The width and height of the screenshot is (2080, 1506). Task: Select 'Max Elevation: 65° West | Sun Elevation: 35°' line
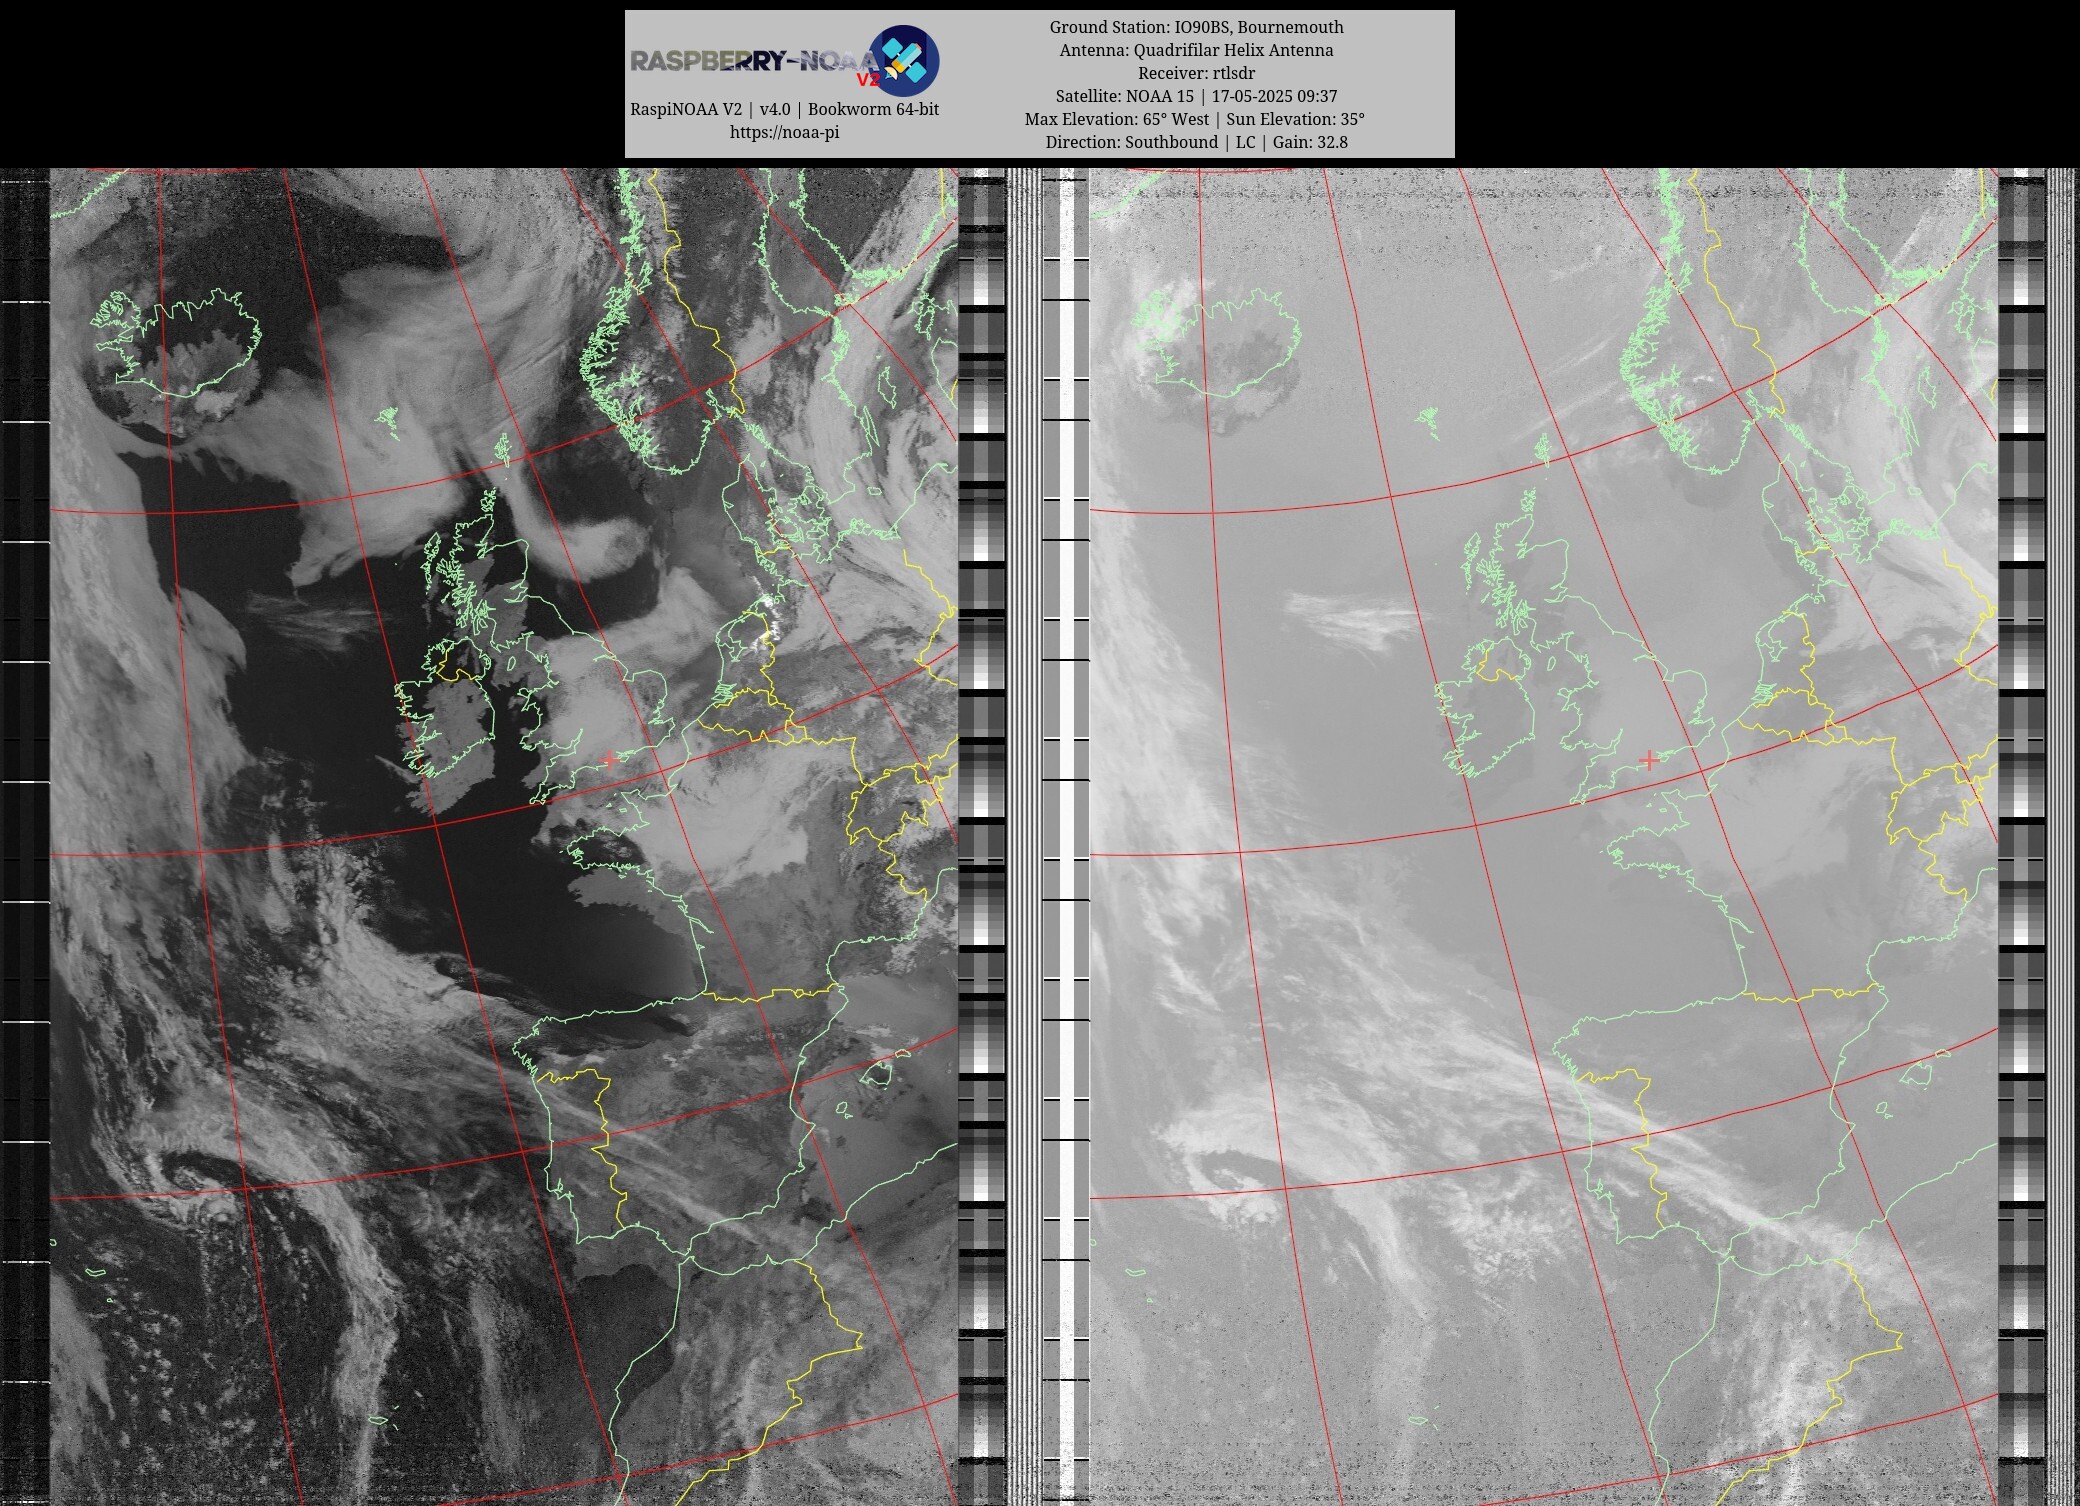tap(1195, 119)
